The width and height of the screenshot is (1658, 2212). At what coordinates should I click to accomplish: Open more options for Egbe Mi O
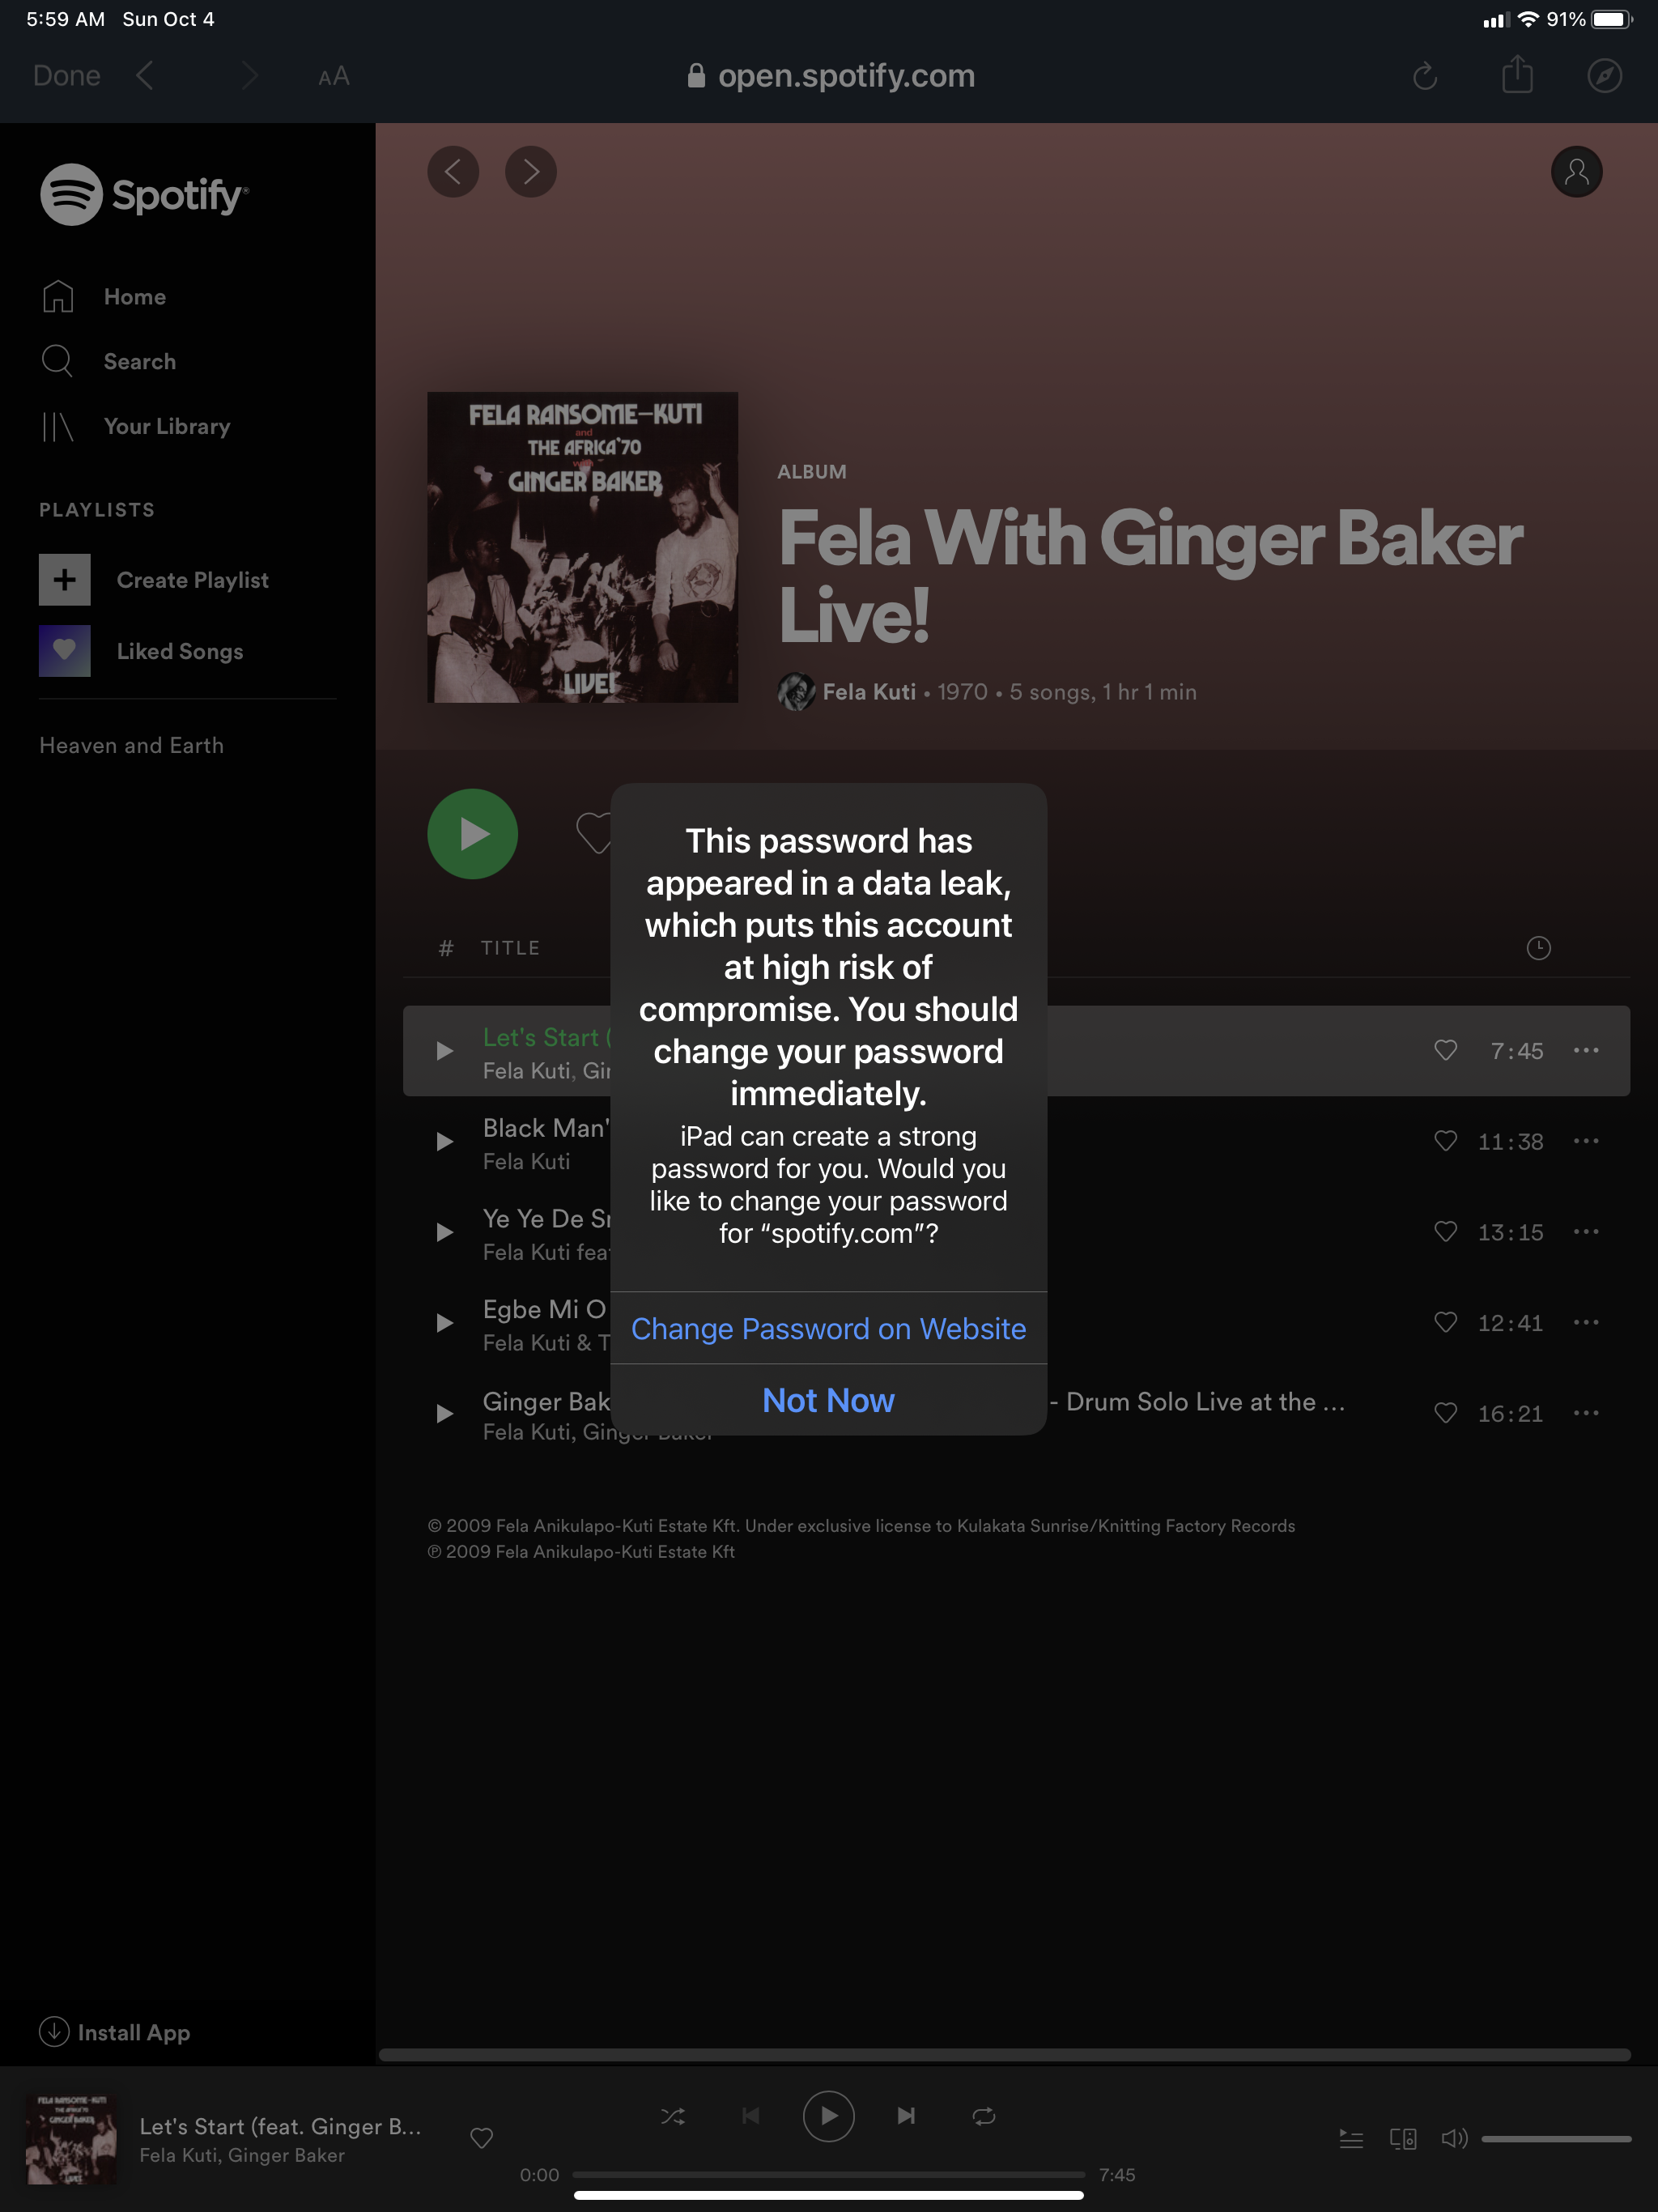1586,1322
